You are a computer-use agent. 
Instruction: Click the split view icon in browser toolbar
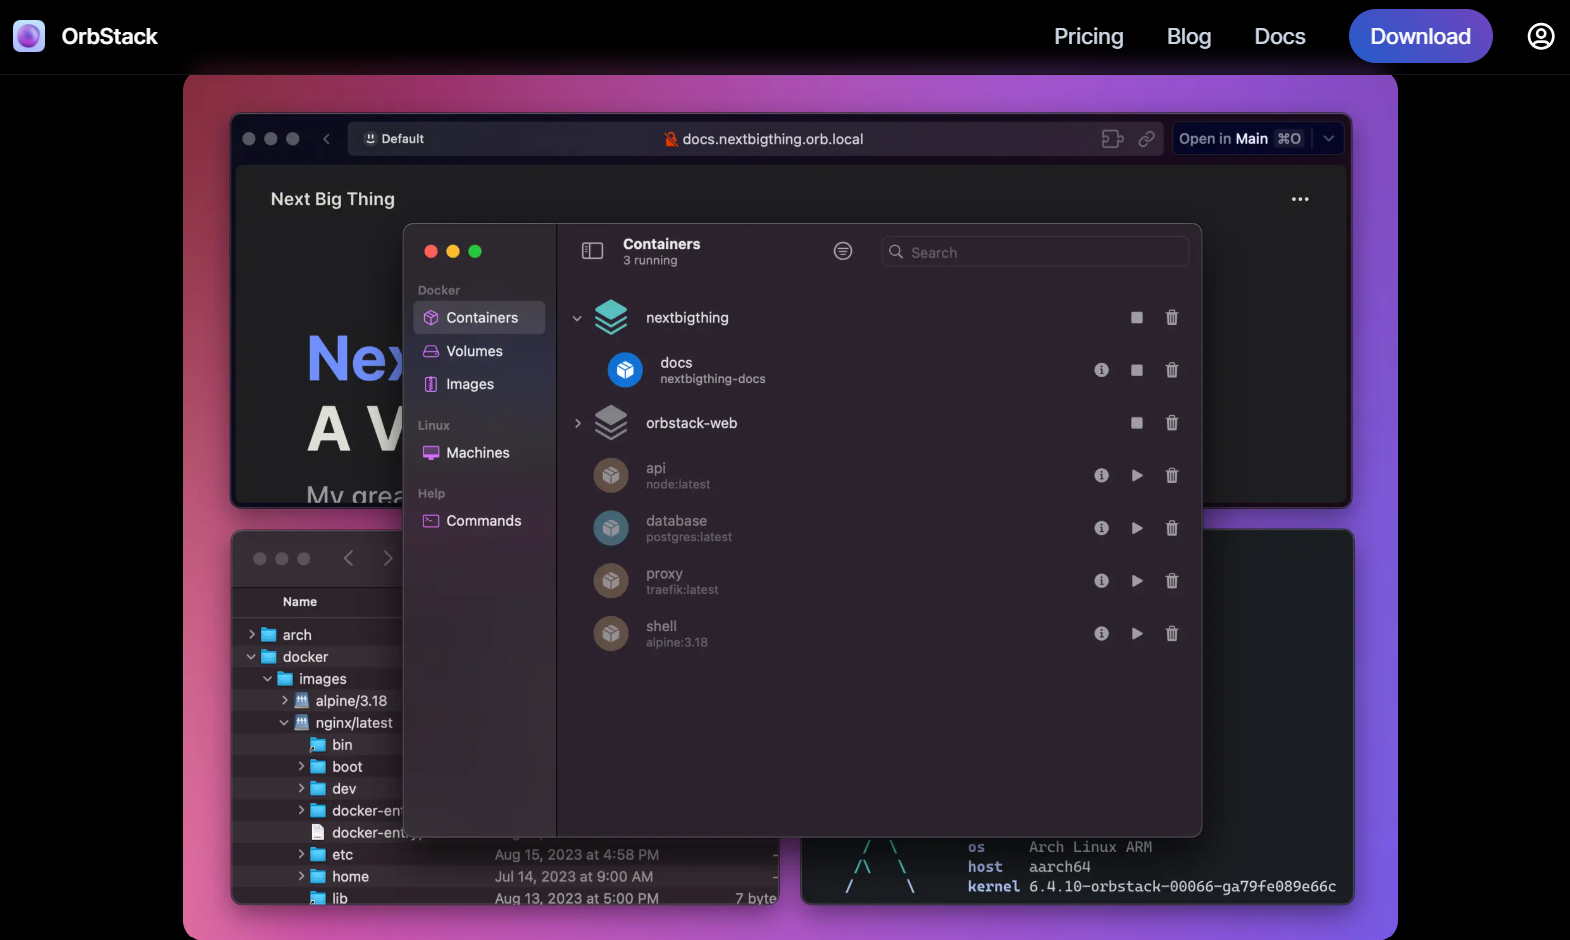[1112, 139]
